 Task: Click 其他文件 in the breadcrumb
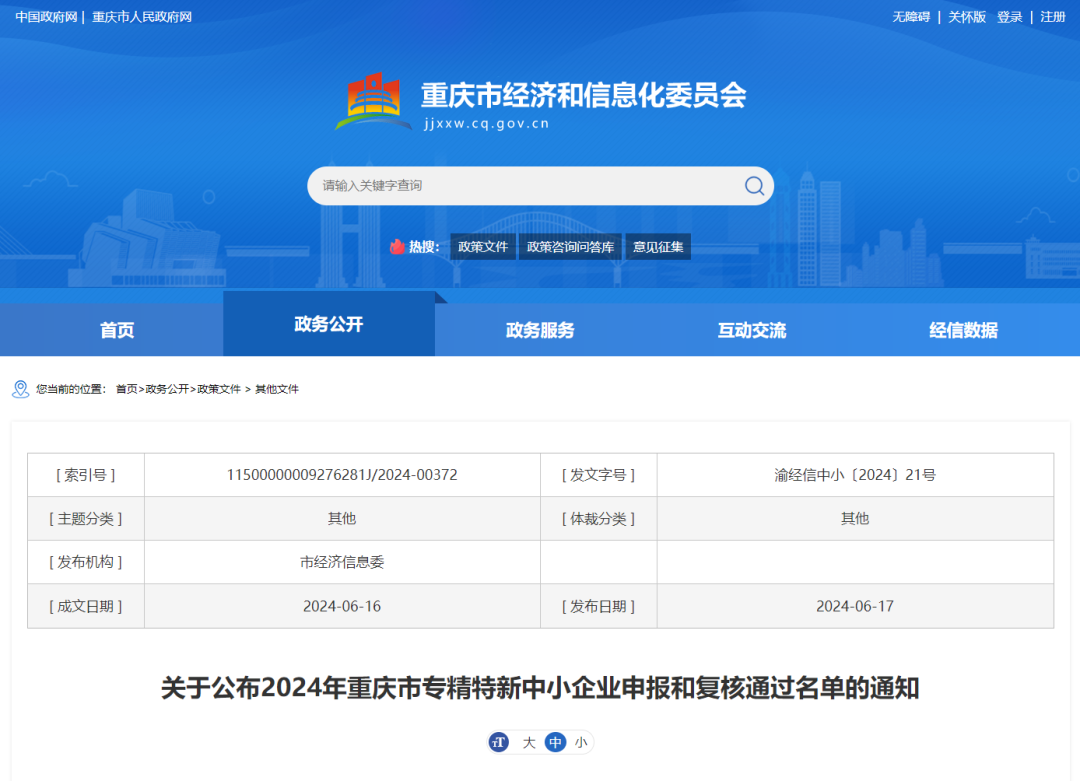277,389
